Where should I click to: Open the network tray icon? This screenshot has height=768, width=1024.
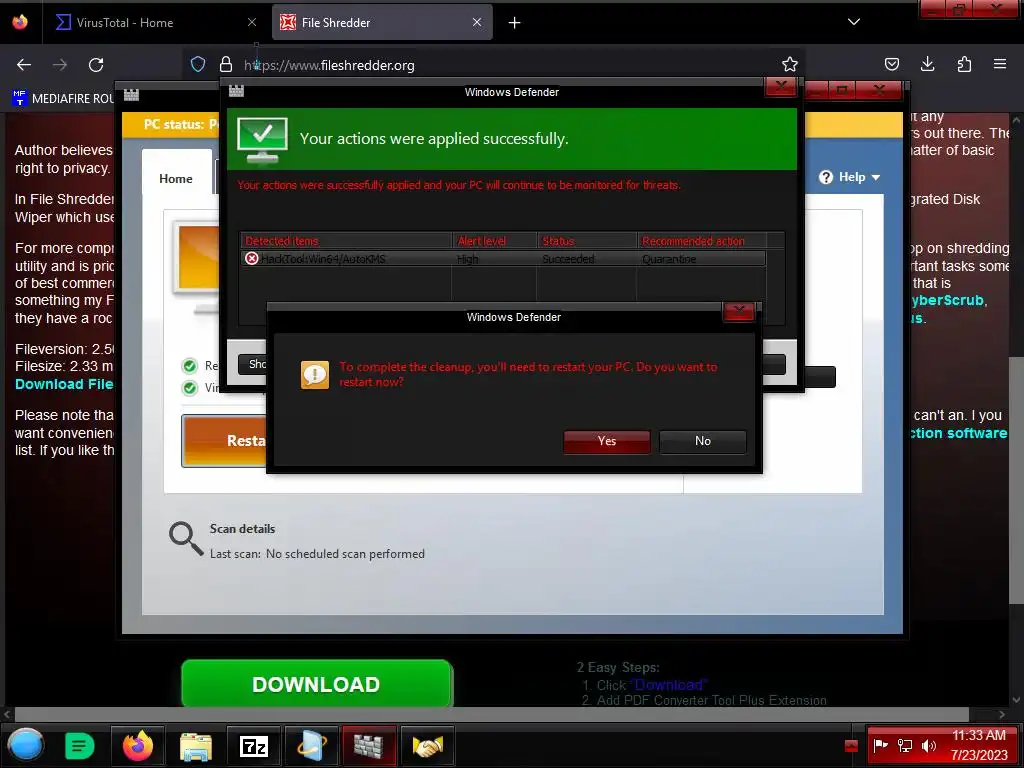click(x=904, y=745)
